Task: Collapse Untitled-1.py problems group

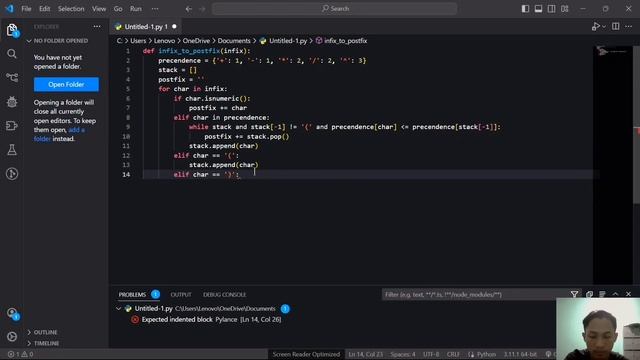Action: [x=119, y=309]
